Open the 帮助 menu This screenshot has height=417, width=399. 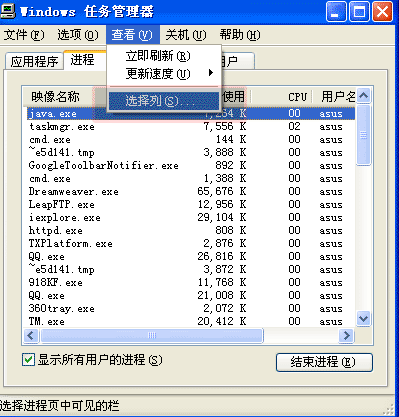[240, 35]
